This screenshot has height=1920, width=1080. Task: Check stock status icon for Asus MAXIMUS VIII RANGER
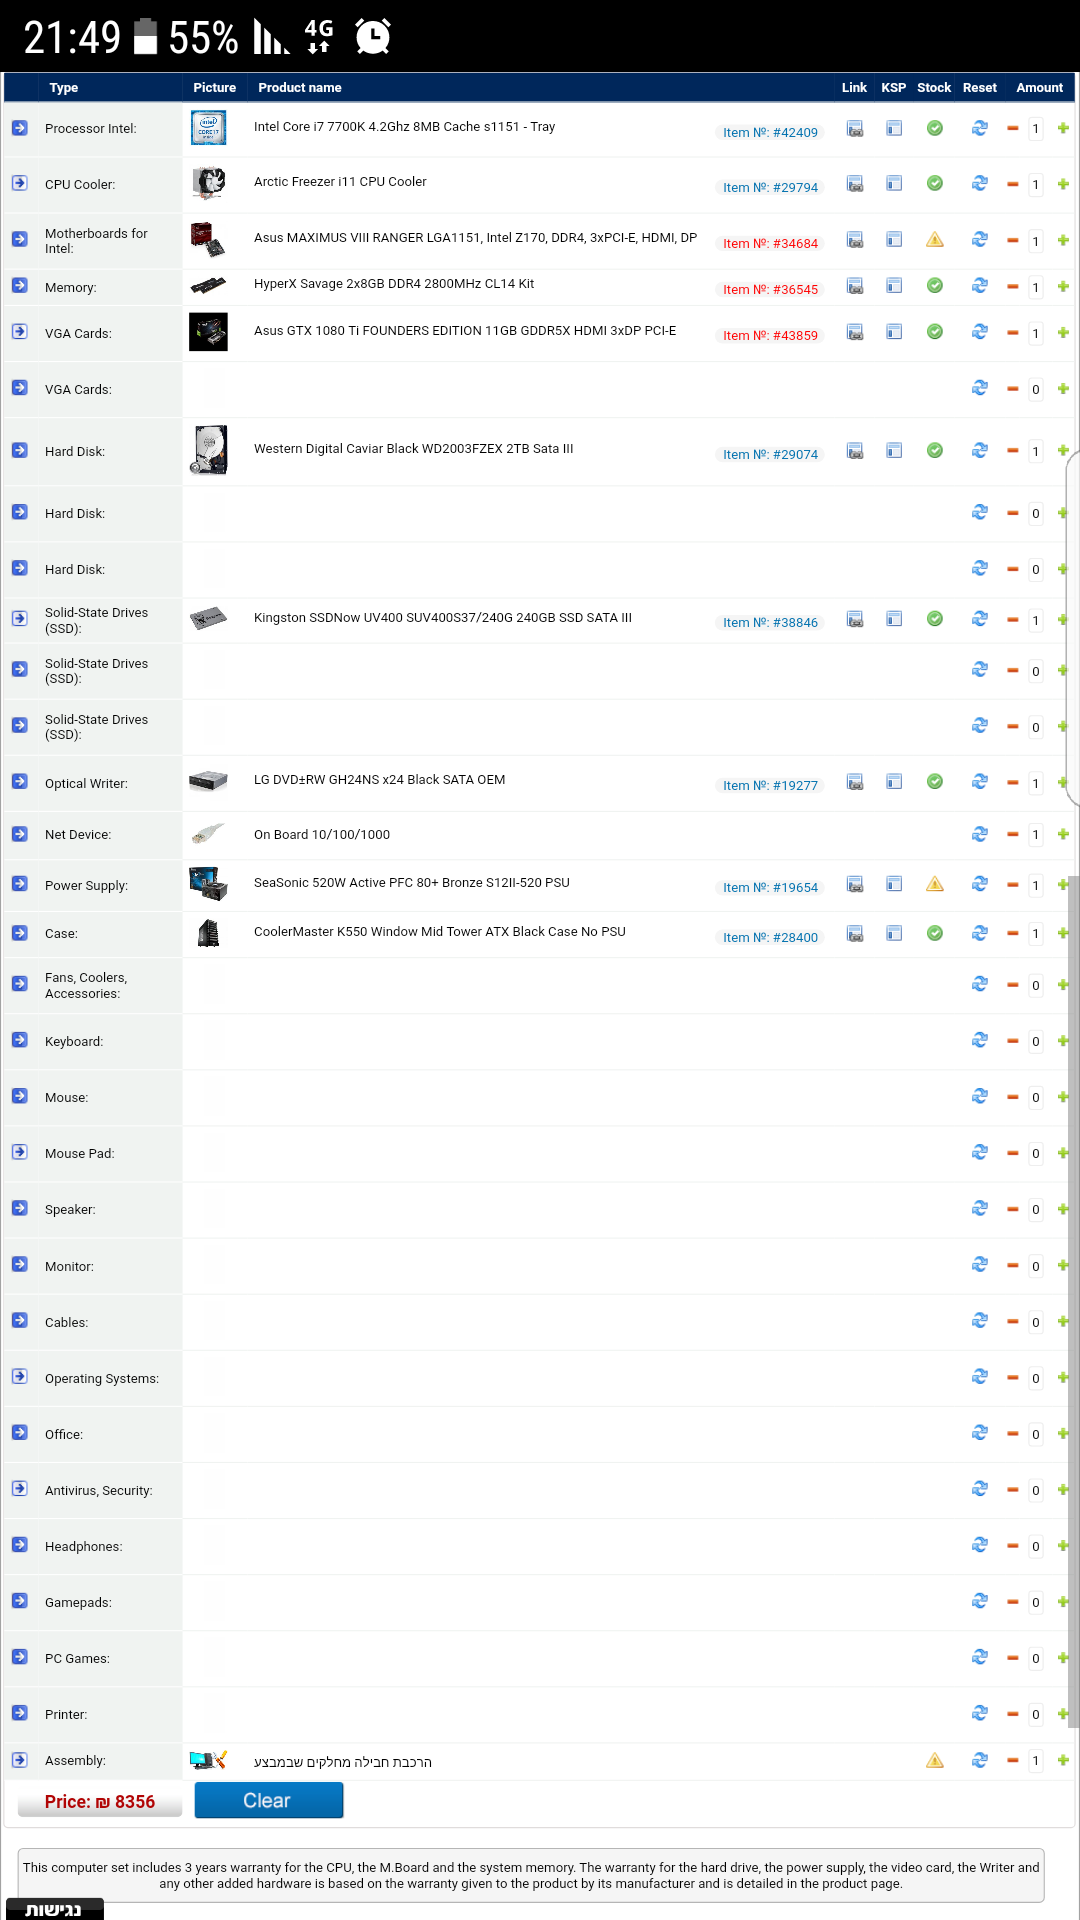(934, 239)
